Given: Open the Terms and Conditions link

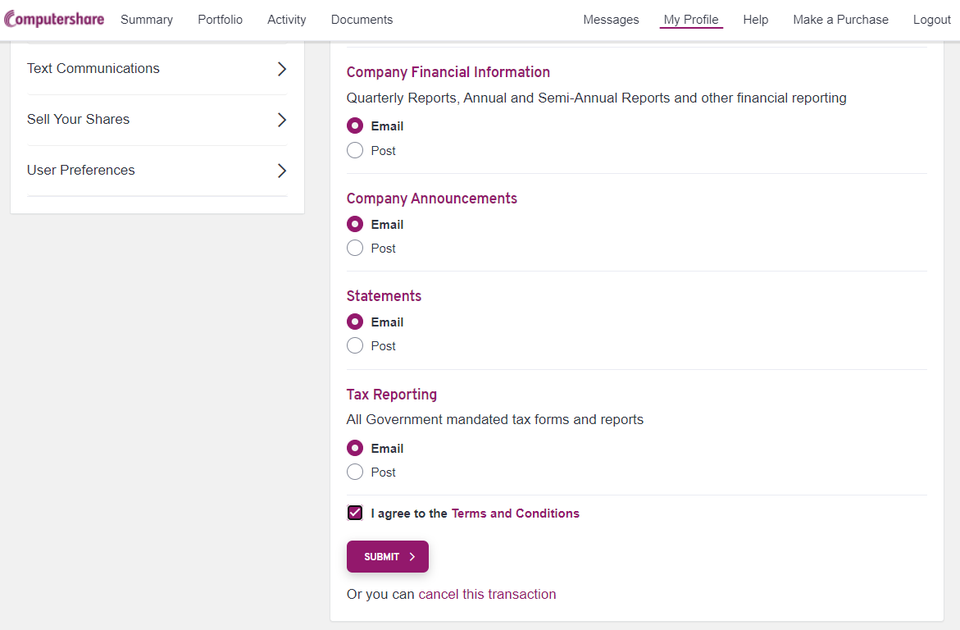Looking at the screenshot, I should [516, 513].
